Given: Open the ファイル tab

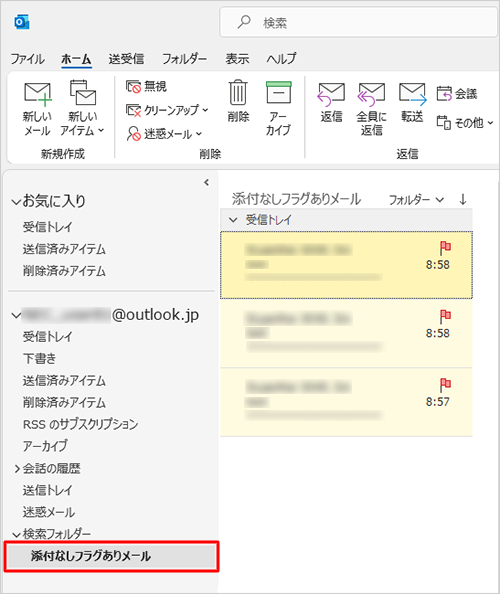Looking at the screenshot, I should [27, 59].
